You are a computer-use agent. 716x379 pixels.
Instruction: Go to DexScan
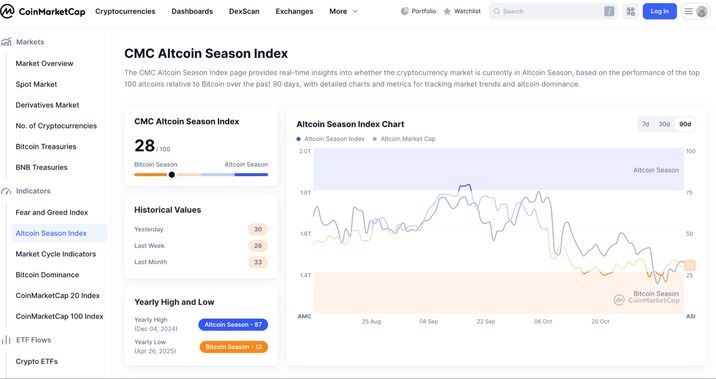pyautogui.click(x=244, y=11)
